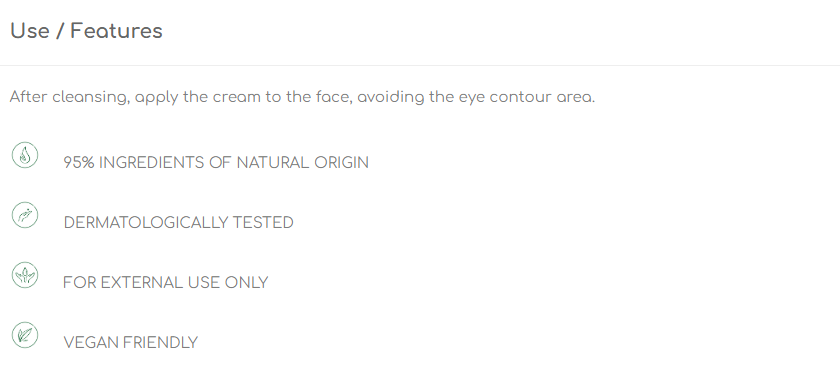Click the VEGAN FRIENDLY label
This screenshot has width=840, height=381.
pyautogui.click(x=131, y=342)
